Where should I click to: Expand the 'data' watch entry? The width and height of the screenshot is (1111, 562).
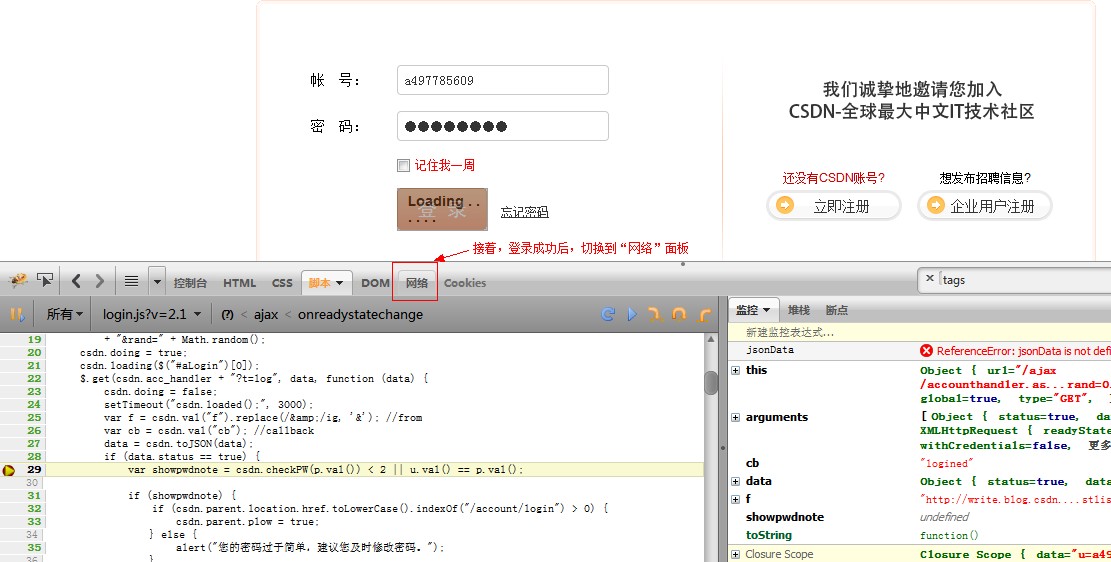pos(735,481)
